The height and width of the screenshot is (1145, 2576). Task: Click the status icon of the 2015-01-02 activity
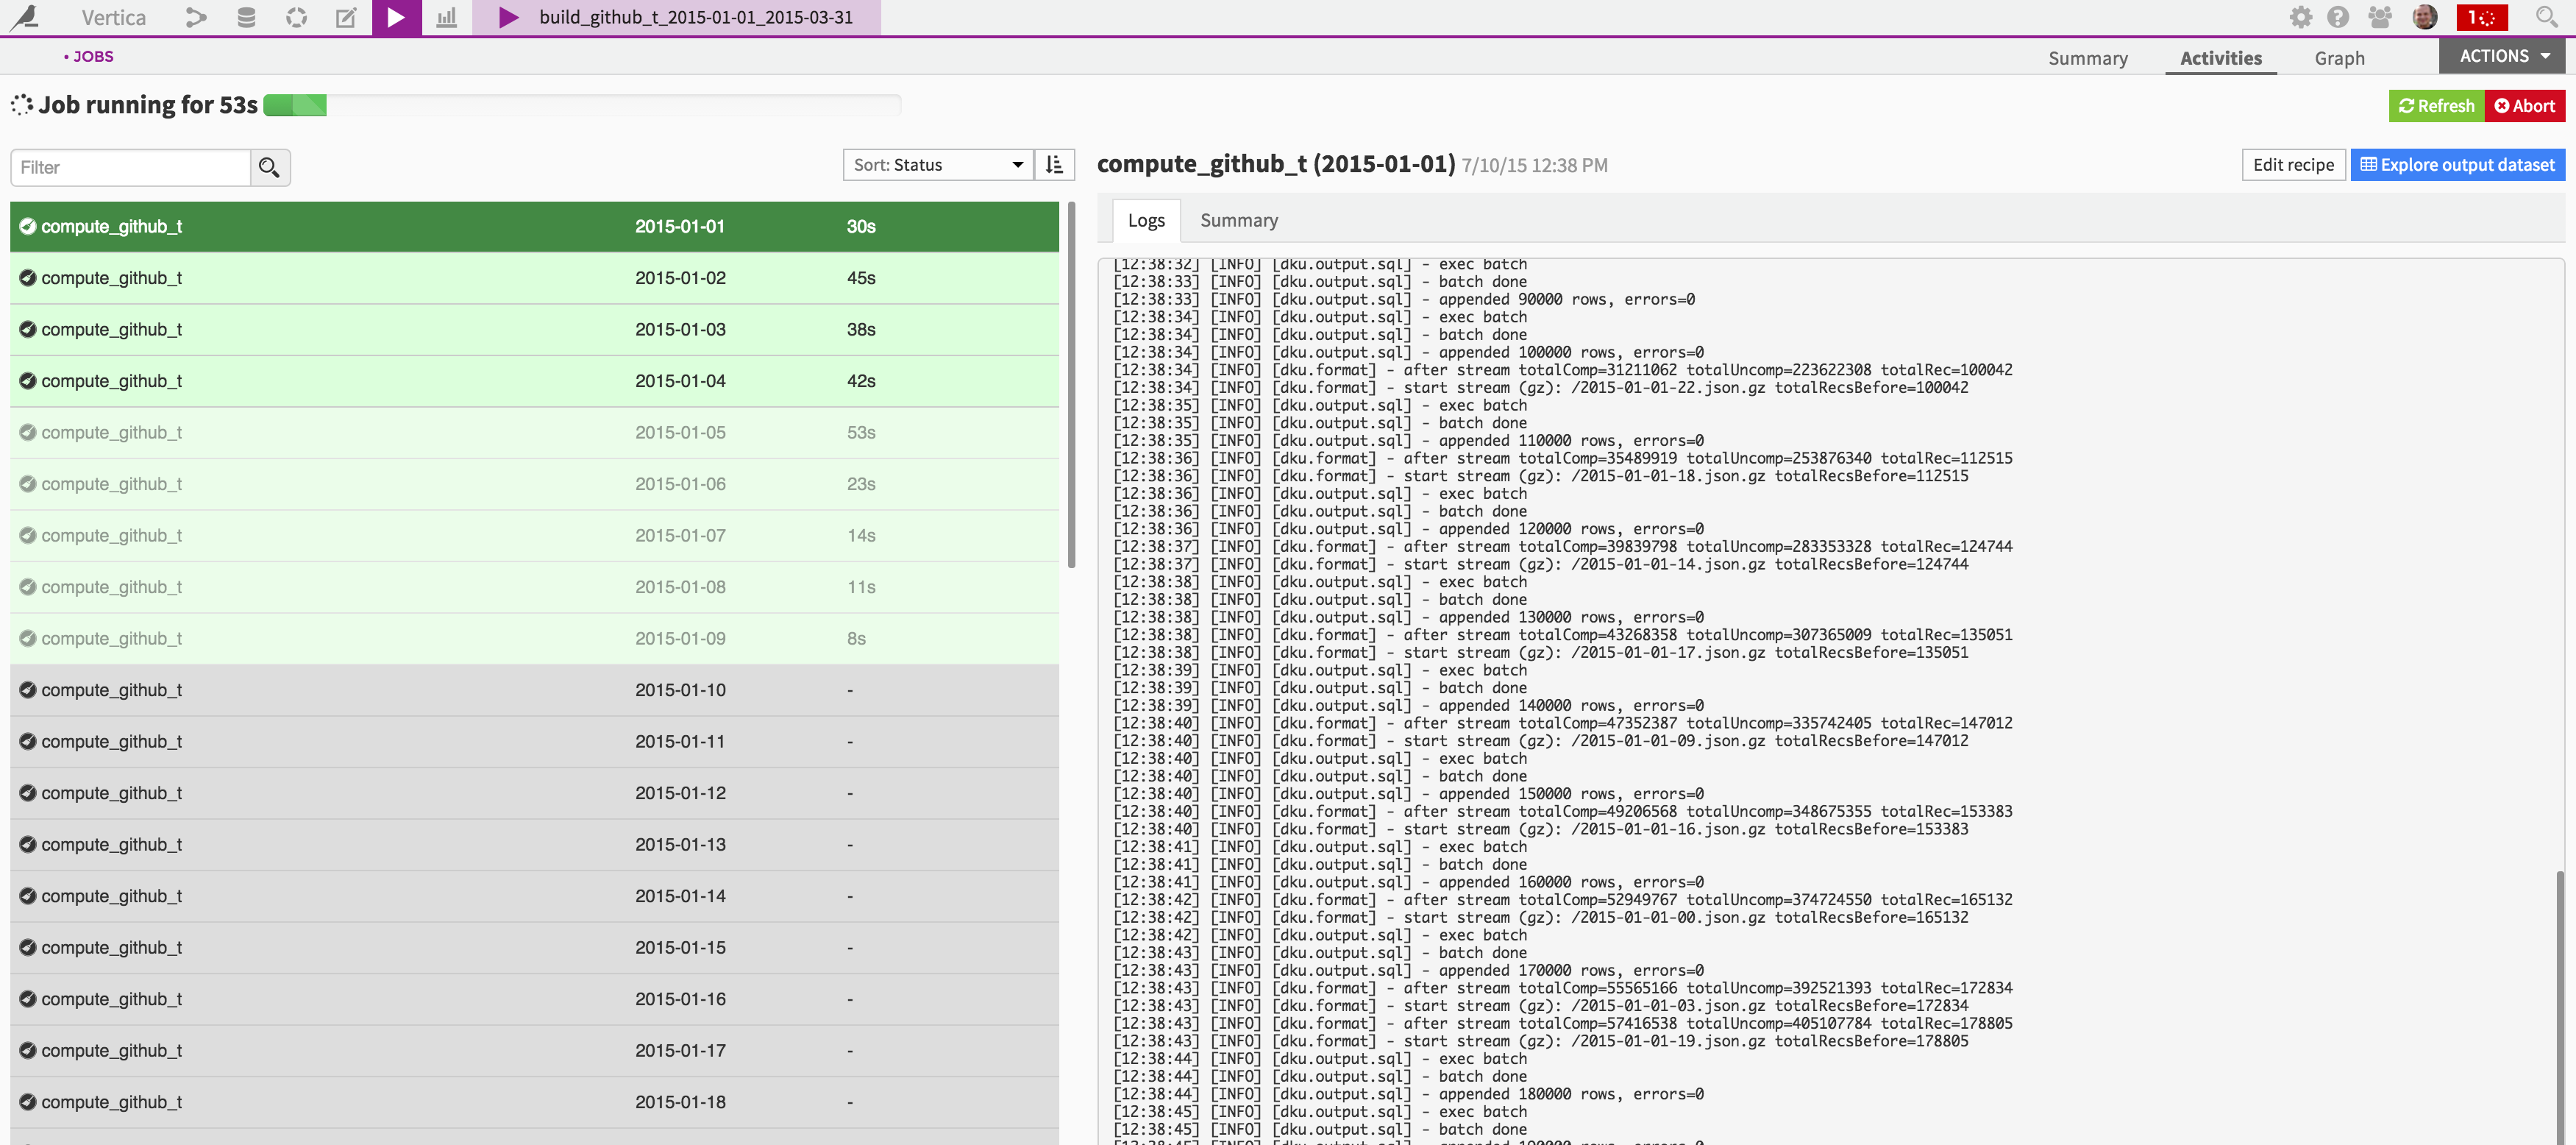pos(28,278)
